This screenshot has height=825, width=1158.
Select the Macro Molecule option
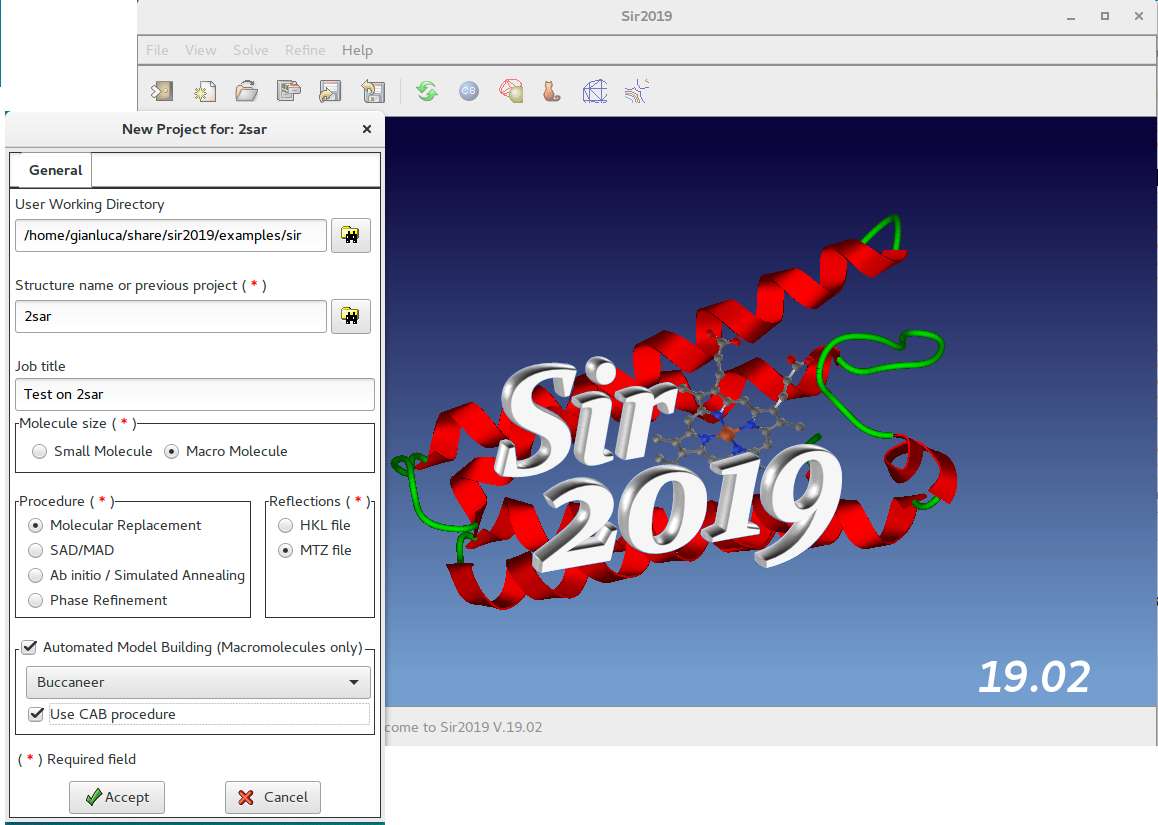click(226, 451)
